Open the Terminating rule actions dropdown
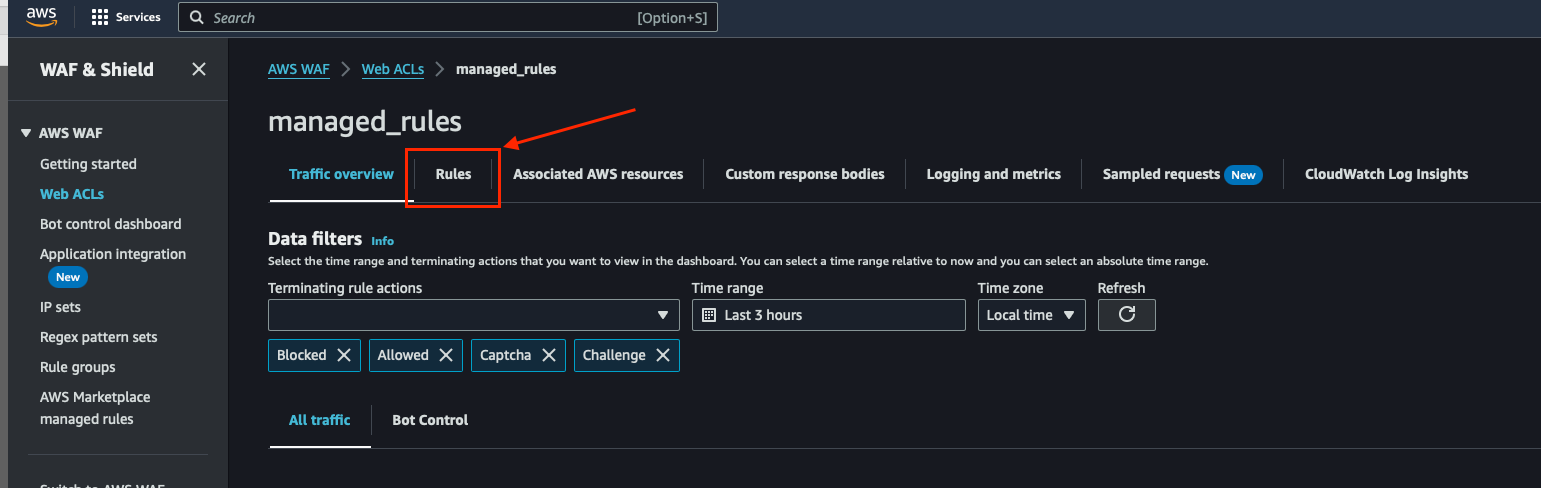The width and height of the screenshot is (1541, 488). 473,315
